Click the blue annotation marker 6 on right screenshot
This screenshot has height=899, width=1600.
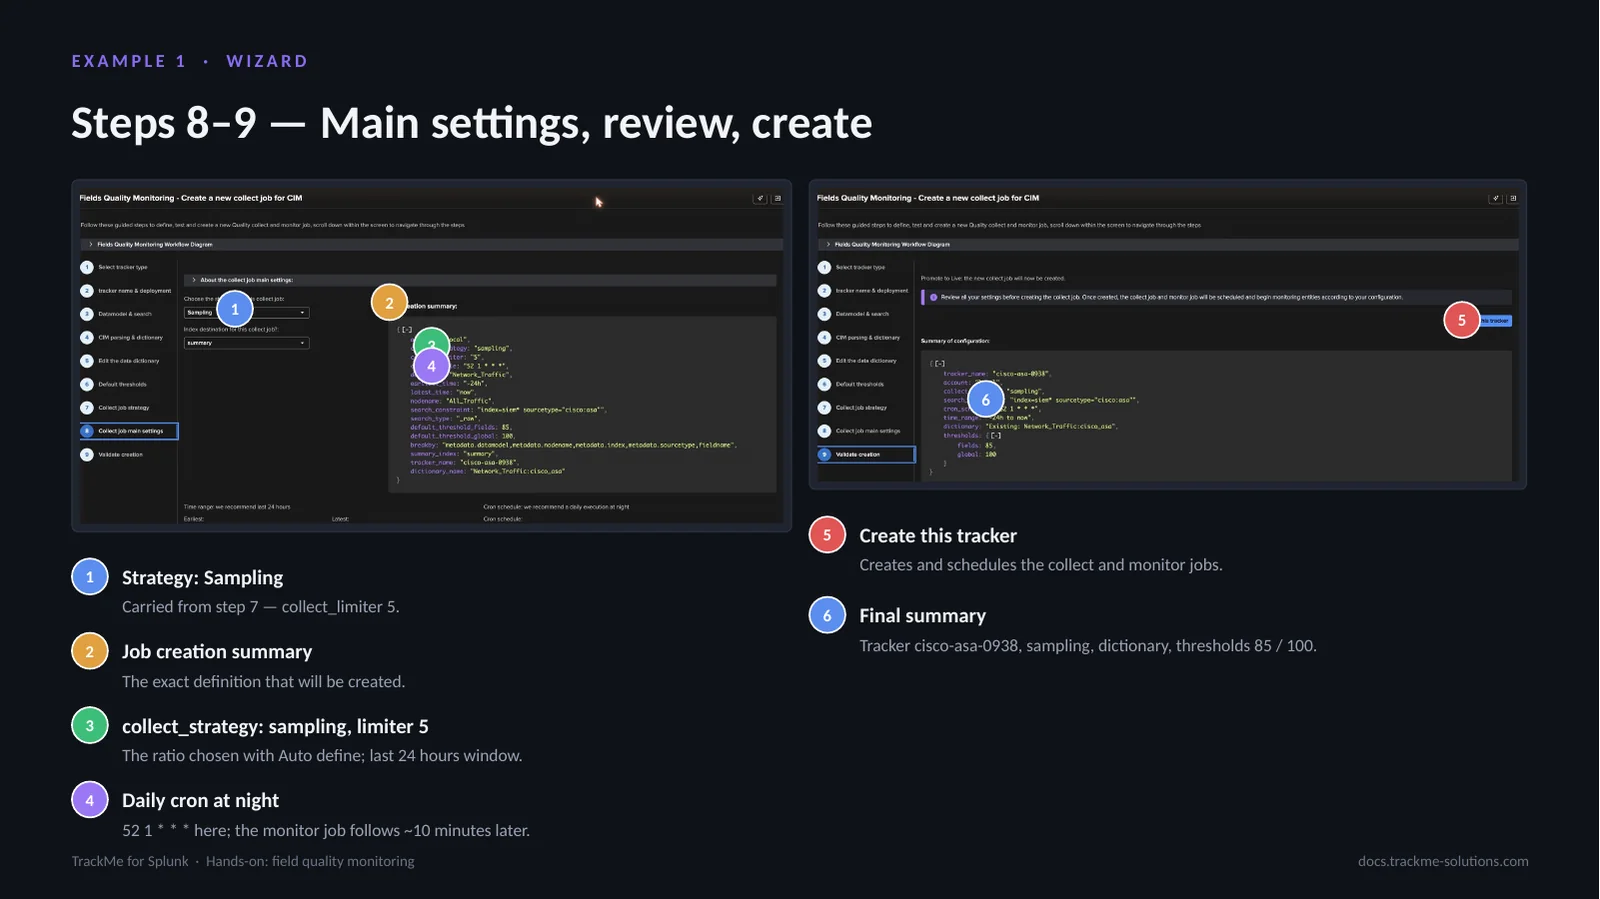[x=985, y=400]
